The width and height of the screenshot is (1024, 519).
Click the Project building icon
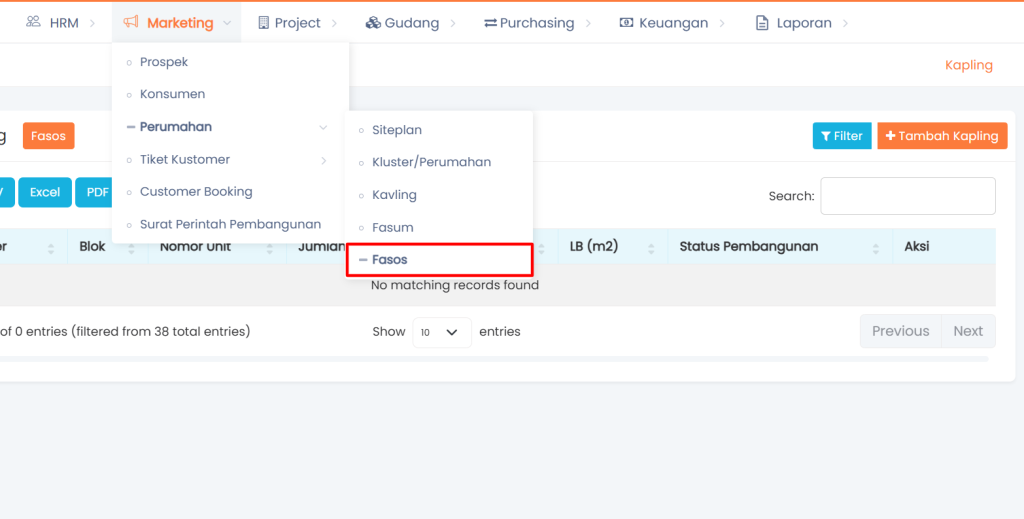pyautogui.click(x=263, y=22)
